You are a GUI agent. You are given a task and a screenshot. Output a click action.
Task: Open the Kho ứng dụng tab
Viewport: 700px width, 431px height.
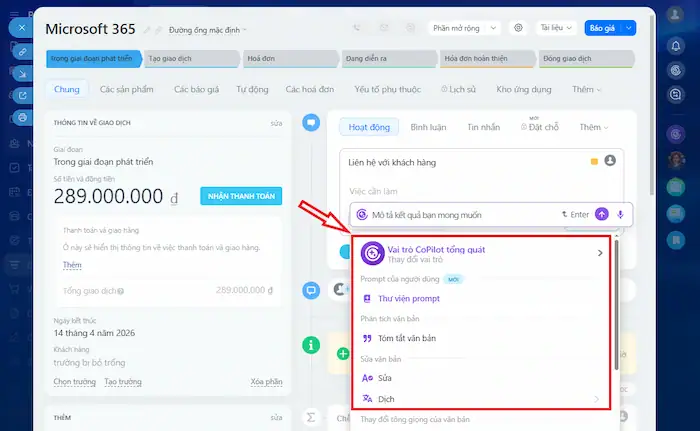click(524, 89)
